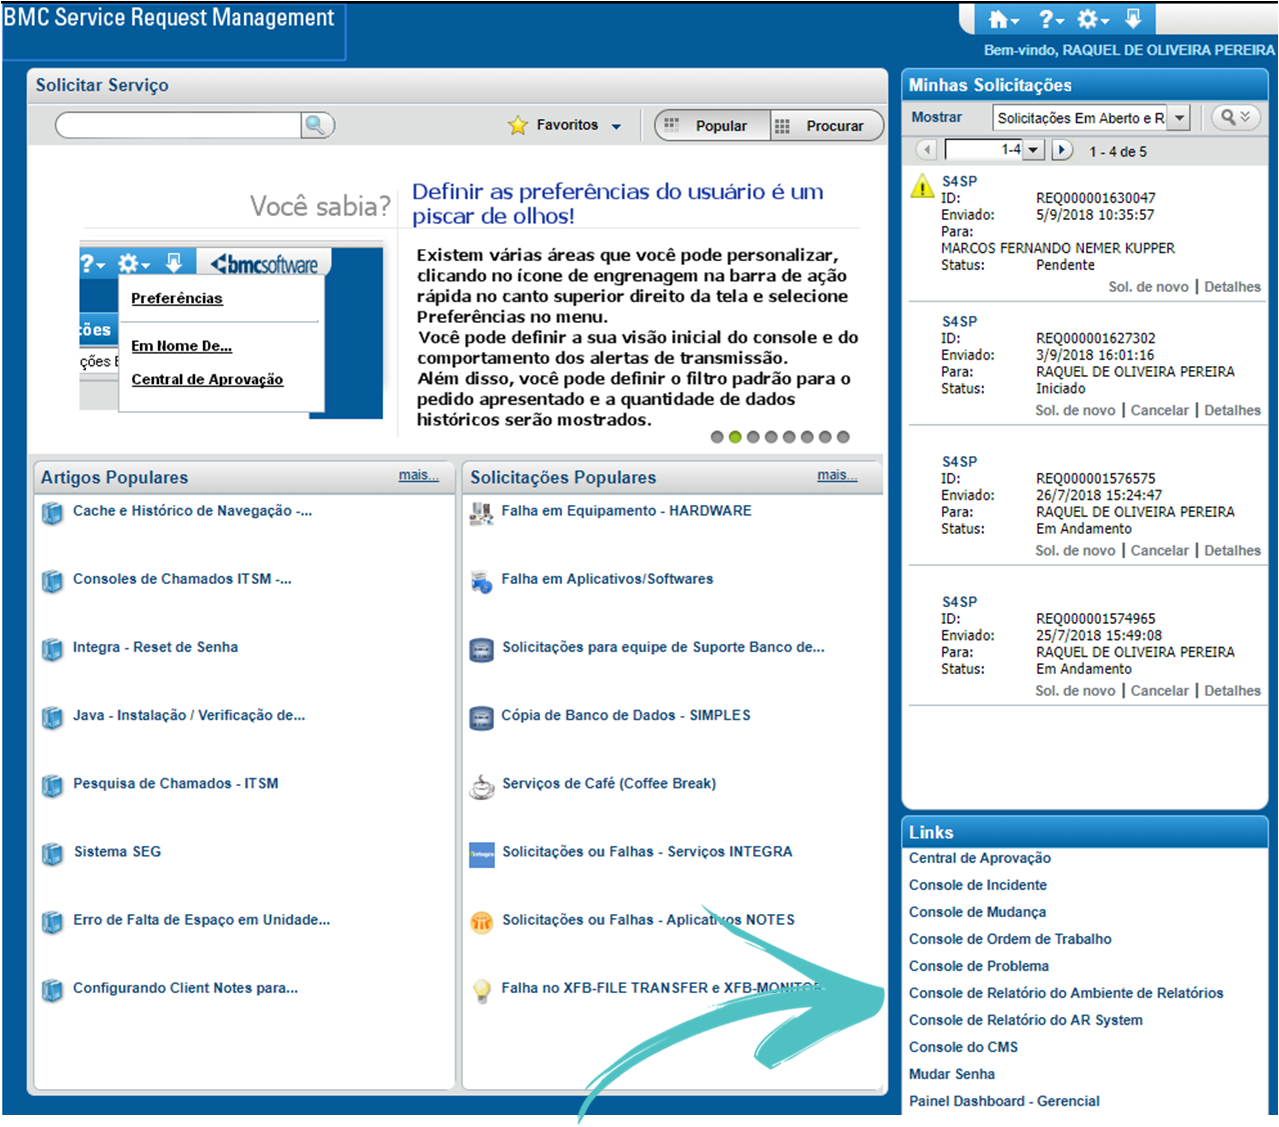Screen dimensions: 1279x1127
Task: Switch to the Popular view tab
Action: [x=712, y=126]
